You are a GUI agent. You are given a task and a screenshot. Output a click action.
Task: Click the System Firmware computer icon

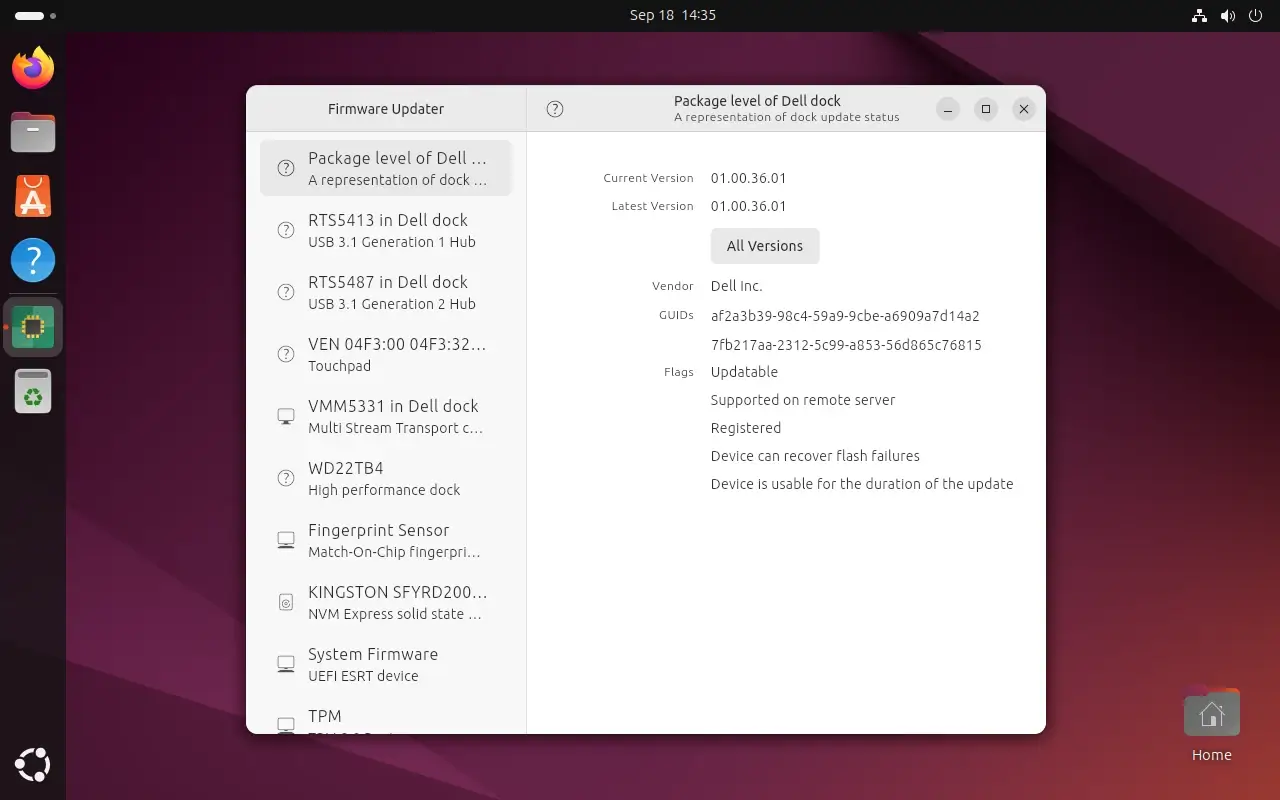coord(286,664)
